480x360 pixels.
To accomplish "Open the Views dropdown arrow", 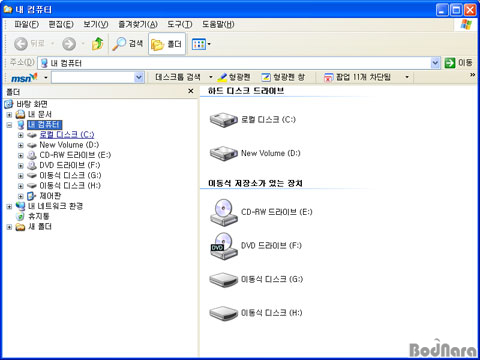I will [x=209, y=44].
